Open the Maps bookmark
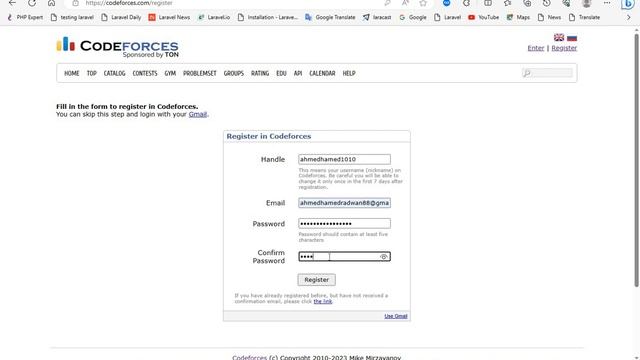 [x=518, y=17]
